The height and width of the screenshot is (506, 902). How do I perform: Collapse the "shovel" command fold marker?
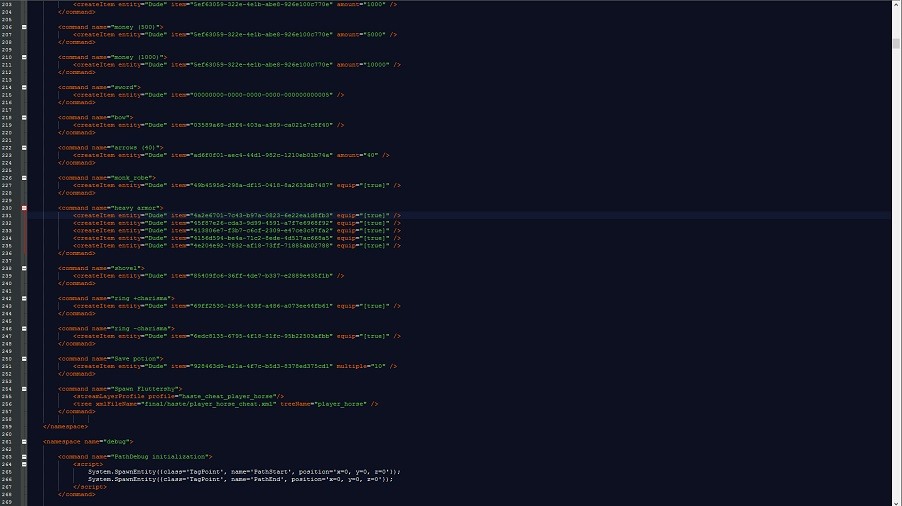click(x=24, y=268)
